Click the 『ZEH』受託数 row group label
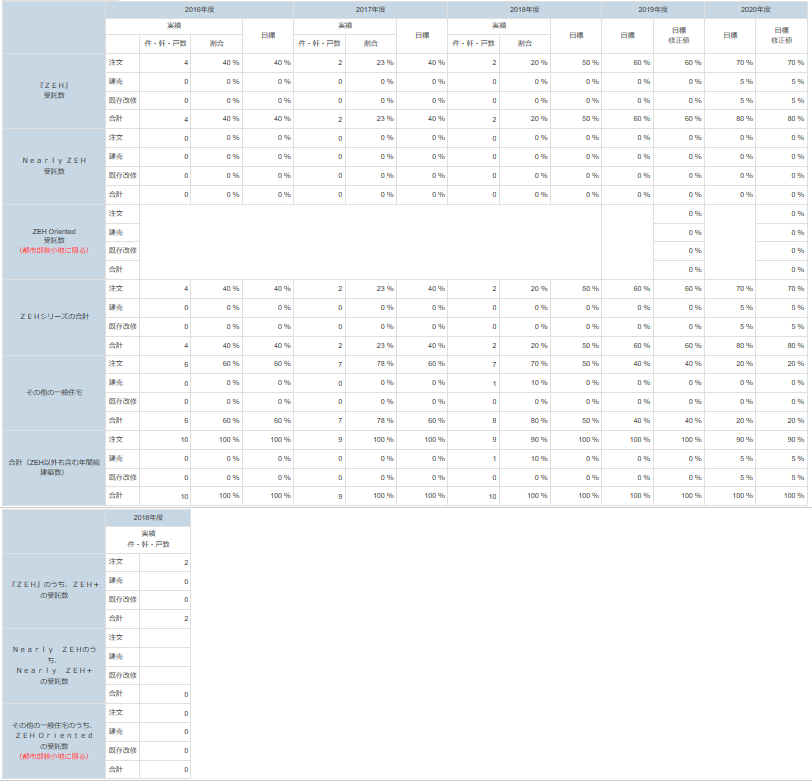The image size is (812, 781). [x=54, y=91]
